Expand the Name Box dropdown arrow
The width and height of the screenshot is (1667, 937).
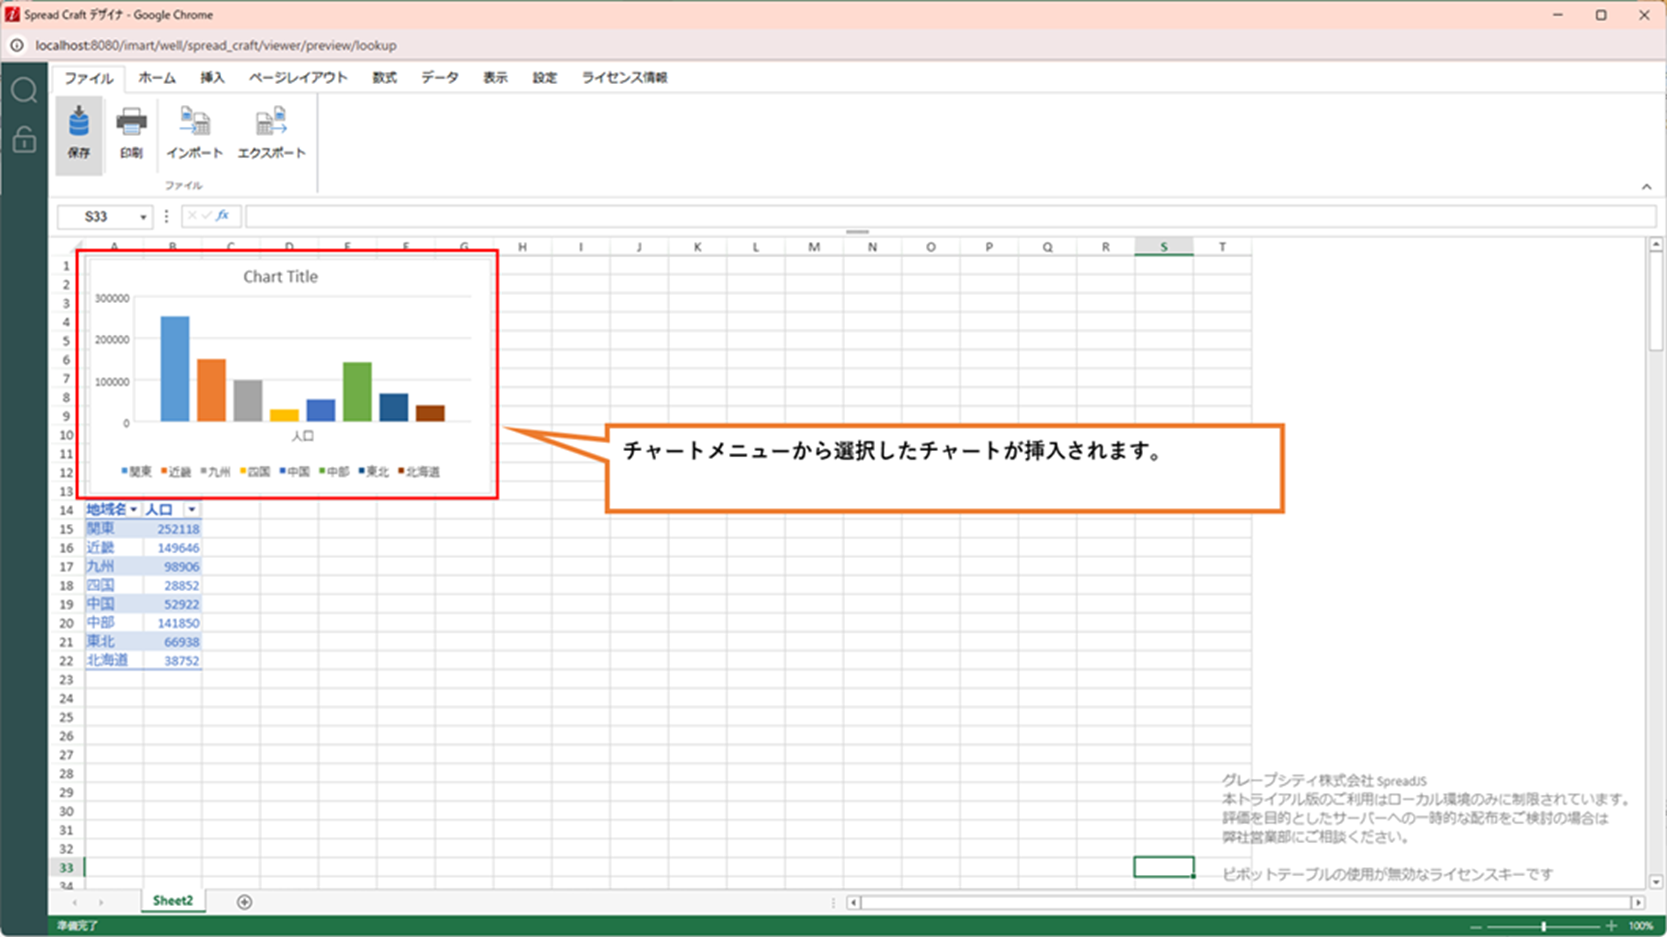pos(143,217)
